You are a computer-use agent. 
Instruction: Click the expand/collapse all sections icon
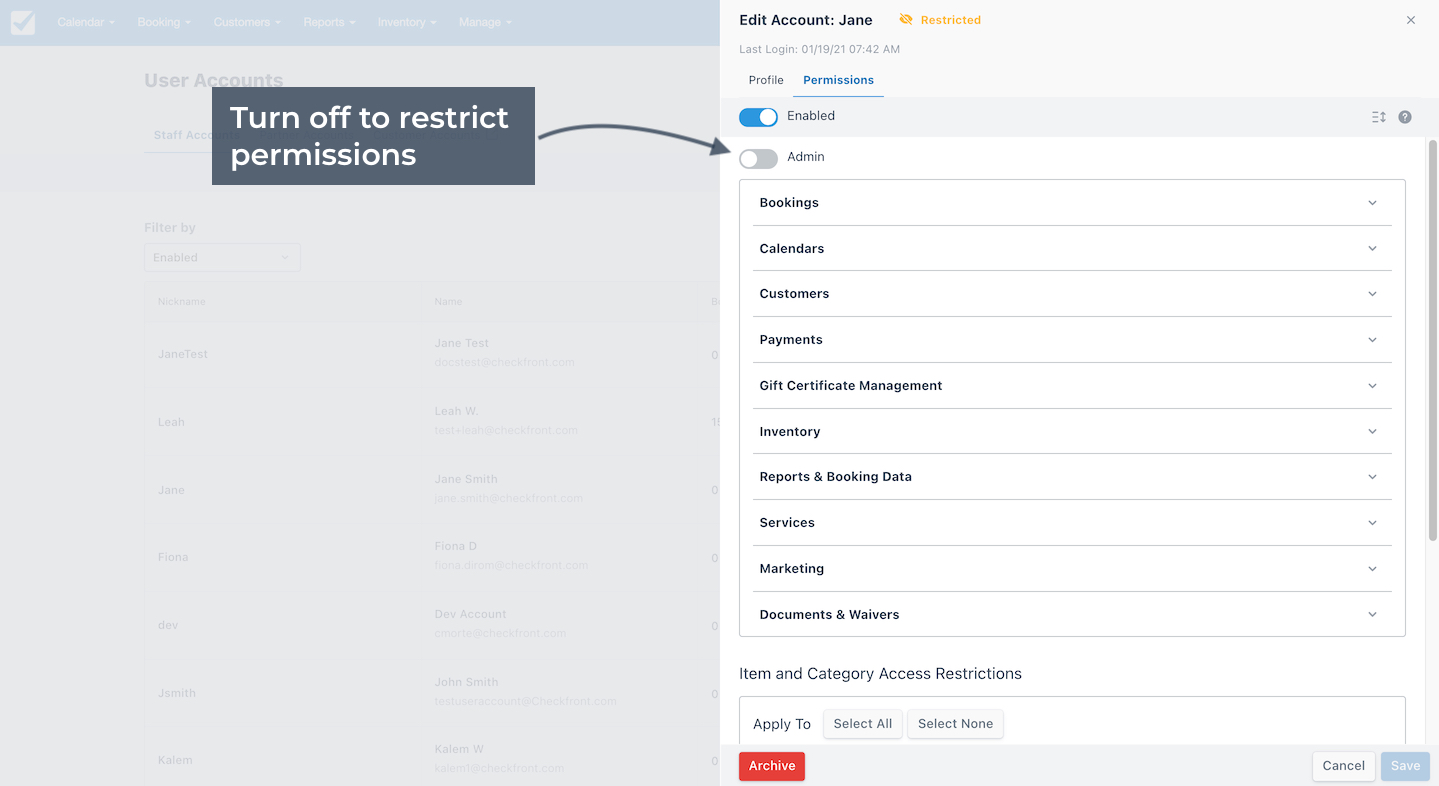pyautogui.click(x=1379, y=117)
